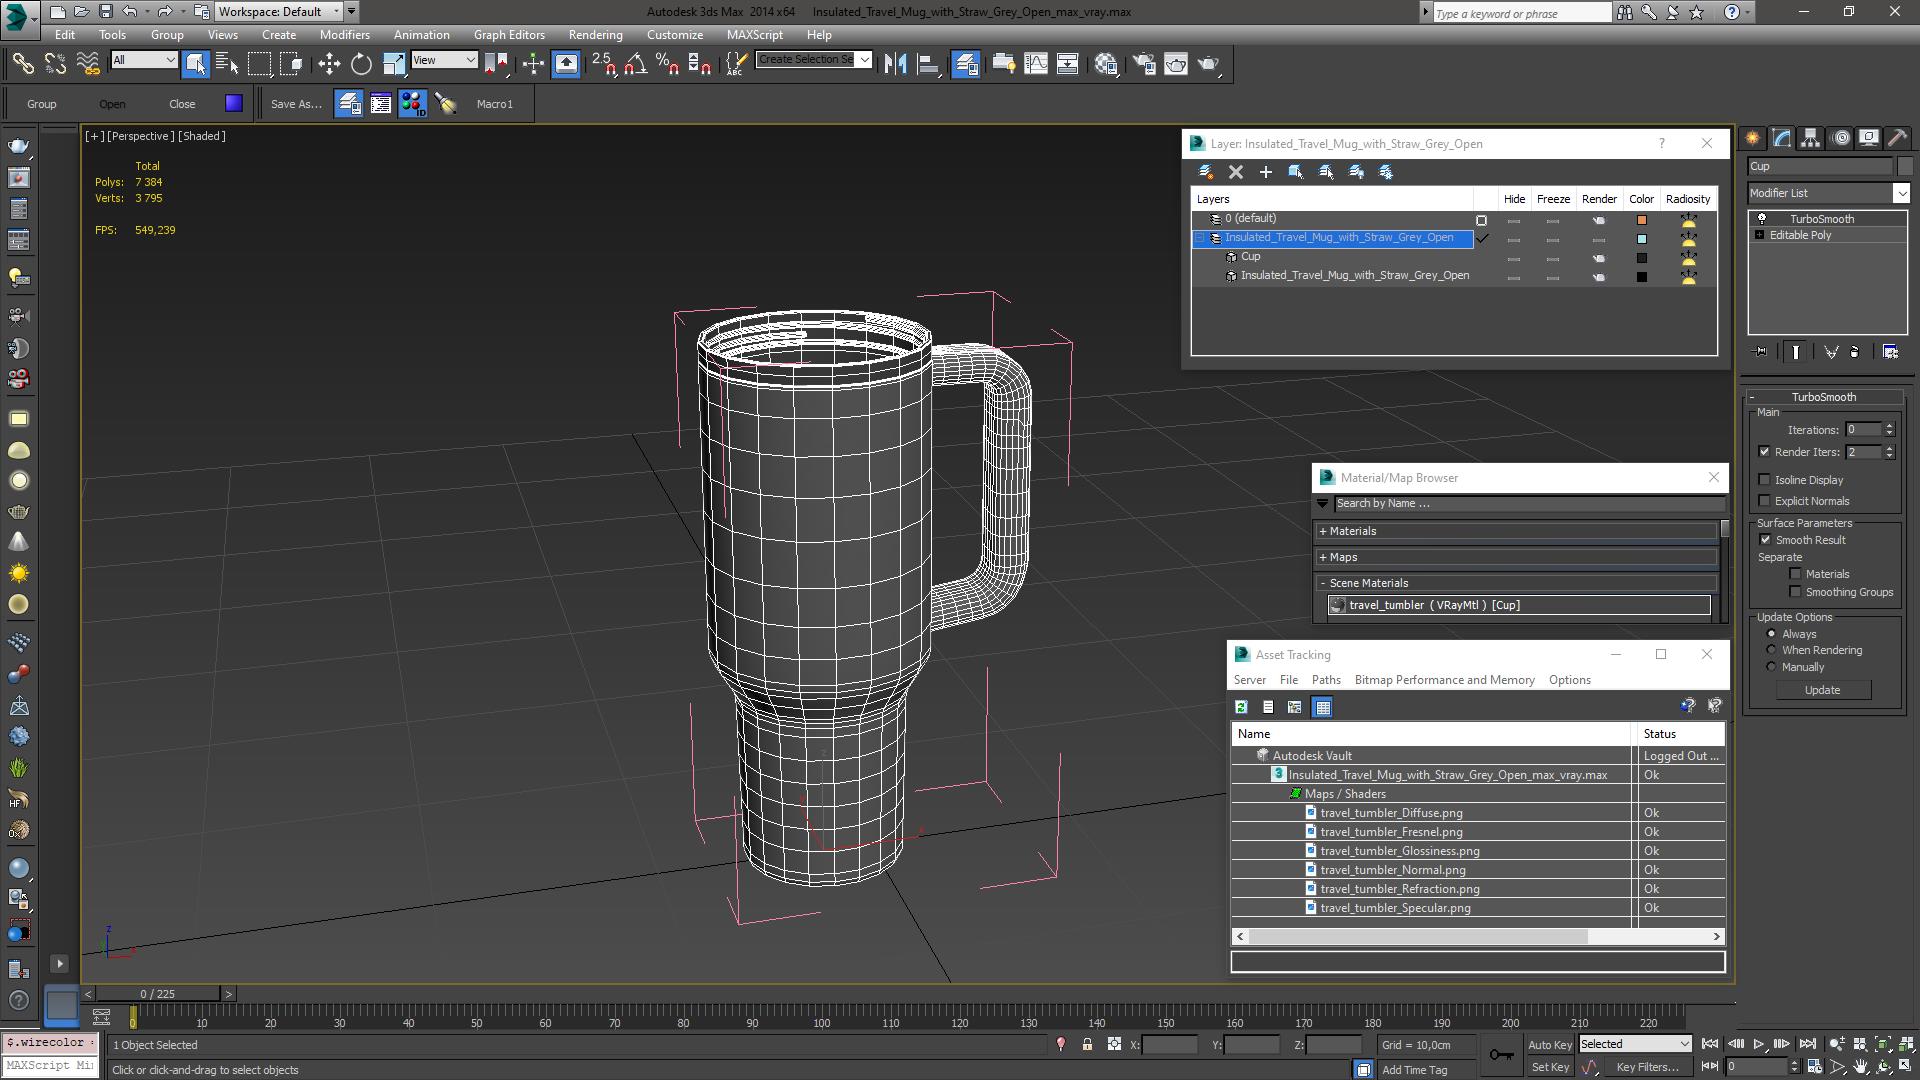The width and height of the screenshot is (1920, 1080).
Task: Click the Key Filters button
Action: [1647, 1067]
